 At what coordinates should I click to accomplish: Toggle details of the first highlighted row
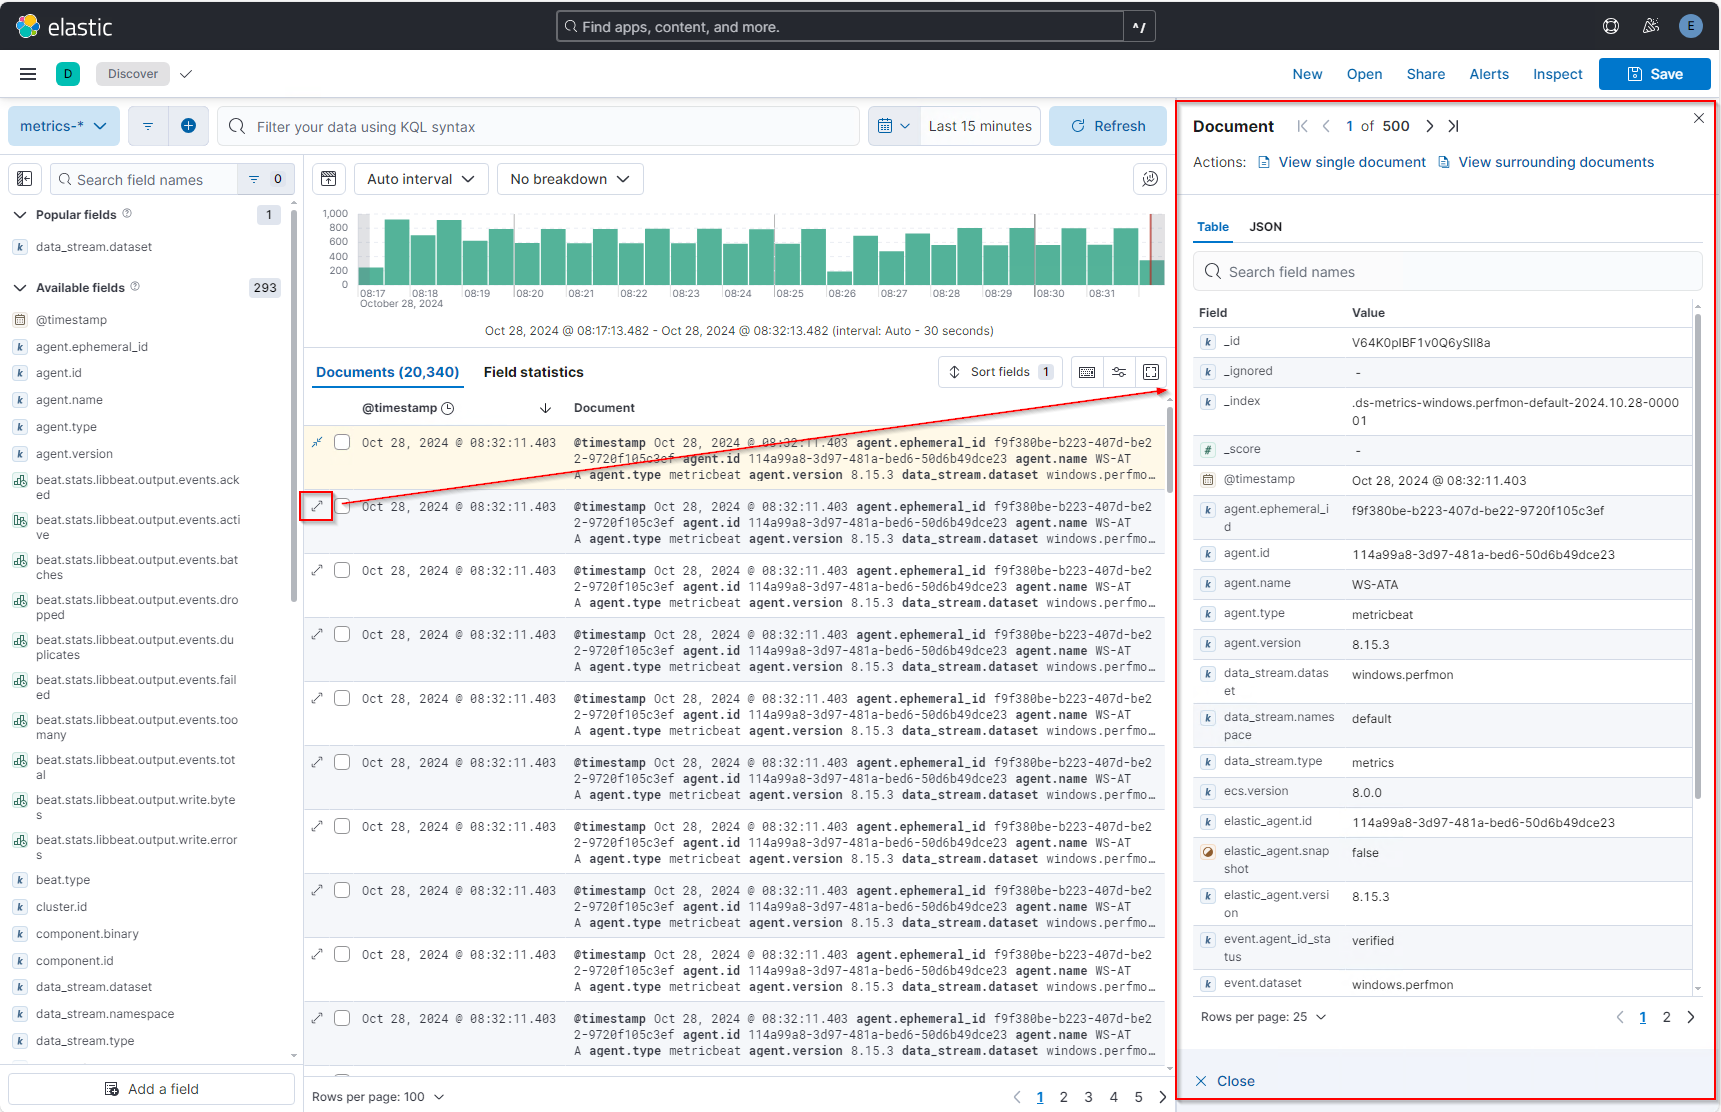coord(317,442)
